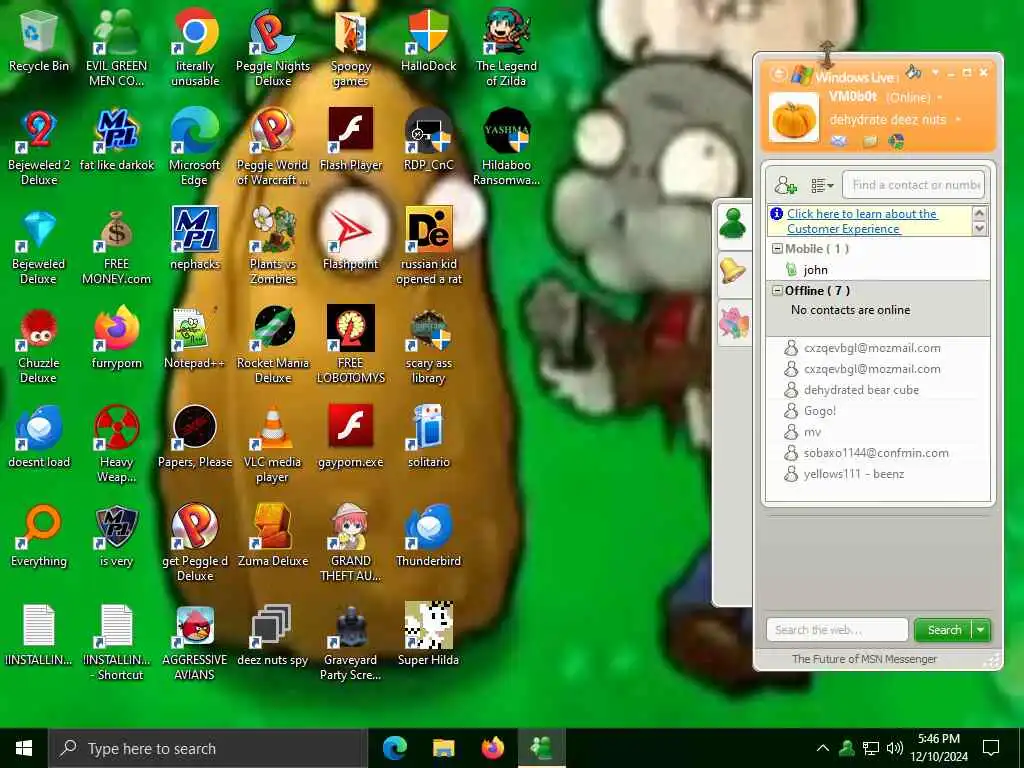The image size is (1024, 768).
Task: Click the Find a contact or number field
Action: (x=913, y=185)
